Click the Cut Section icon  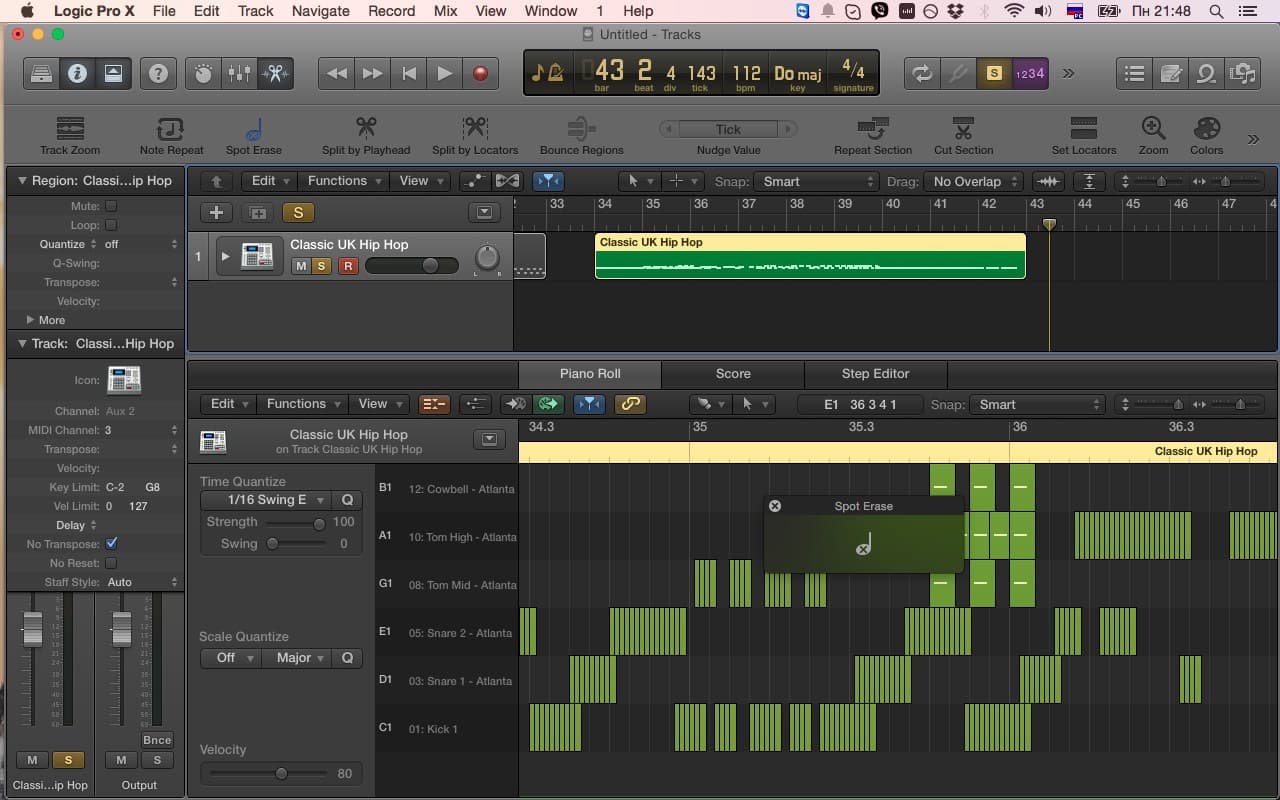pyautogui.click(x=963, y=129)
